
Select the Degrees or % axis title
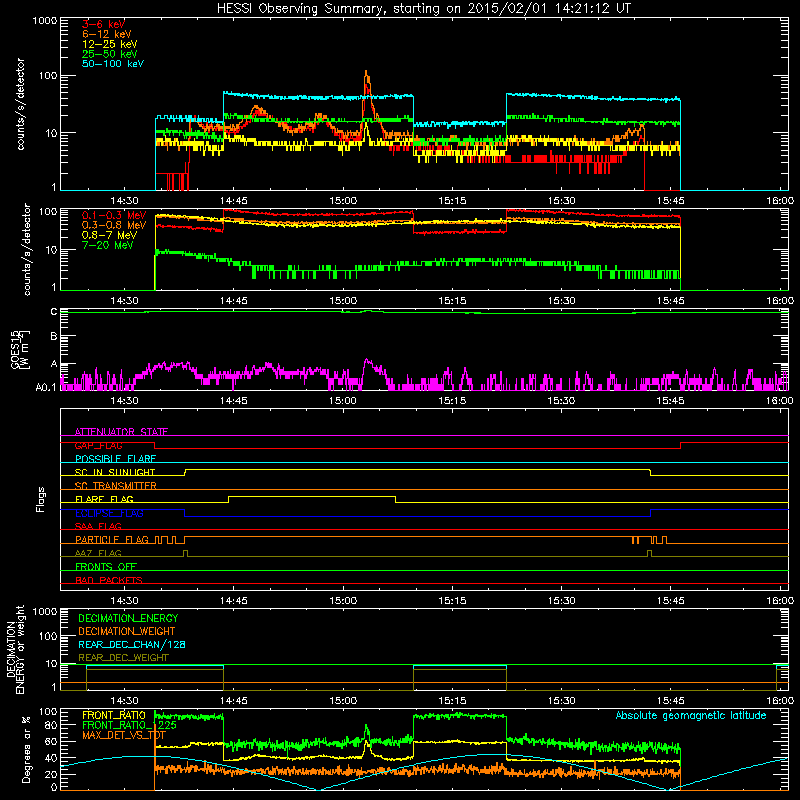[x=26, y=749]
